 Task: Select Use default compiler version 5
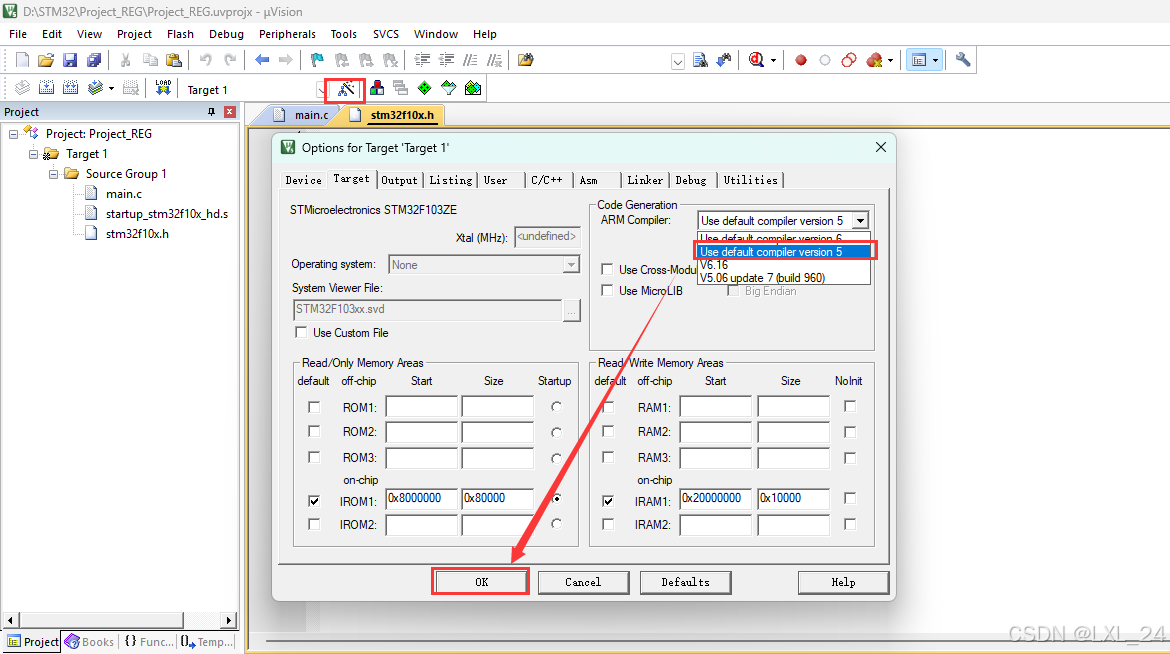pos(783,252)
